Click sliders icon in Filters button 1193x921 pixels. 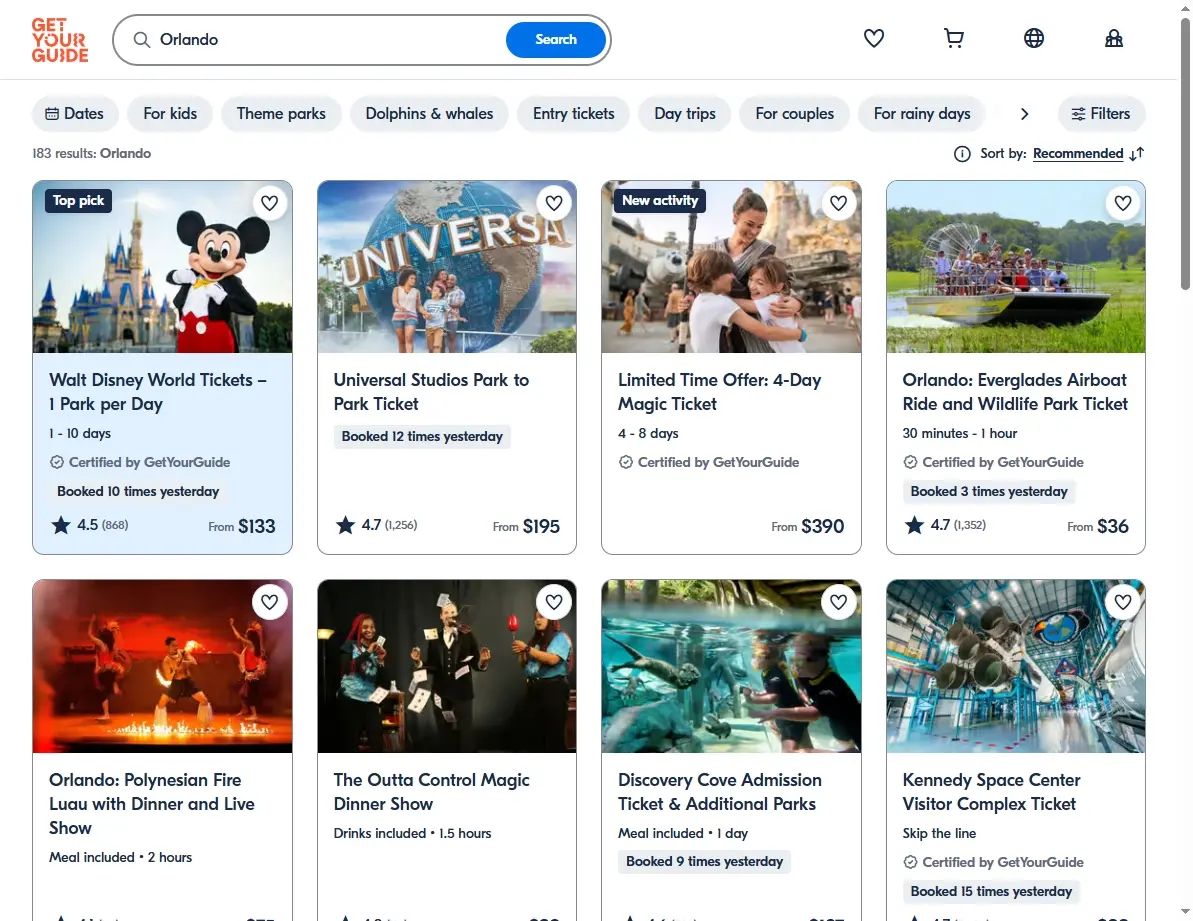pos(1078,114)
